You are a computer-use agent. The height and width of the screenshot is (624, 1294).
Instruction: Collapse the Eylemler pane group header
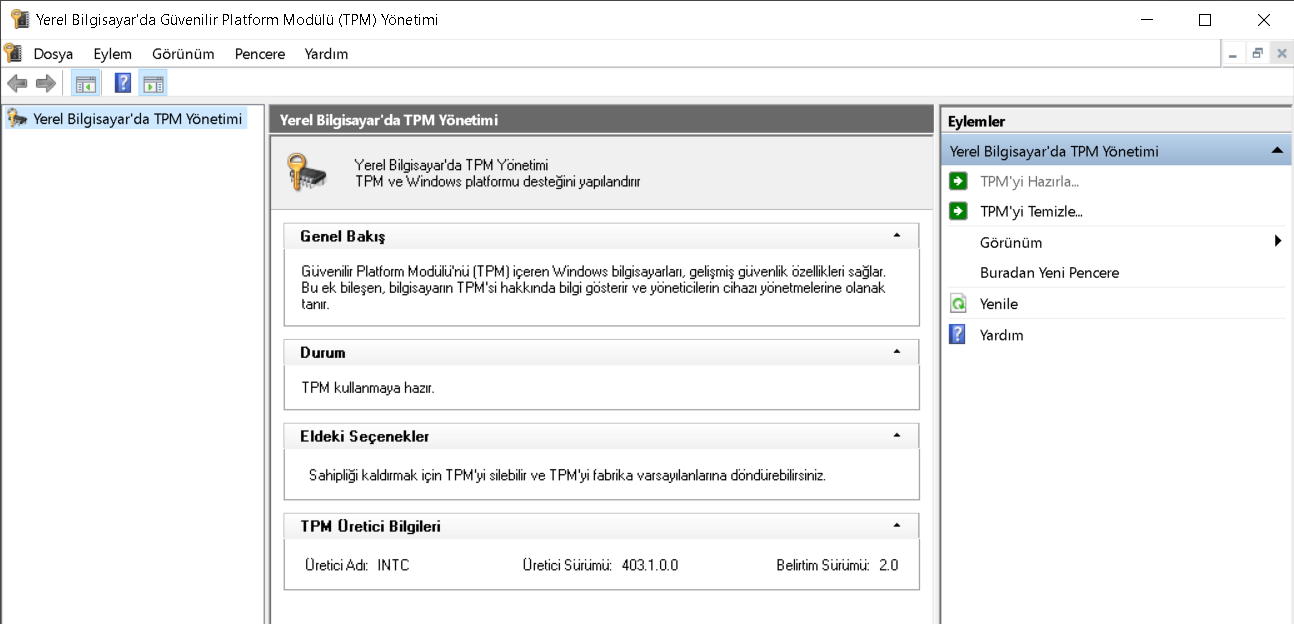[x=1277, y=151]
